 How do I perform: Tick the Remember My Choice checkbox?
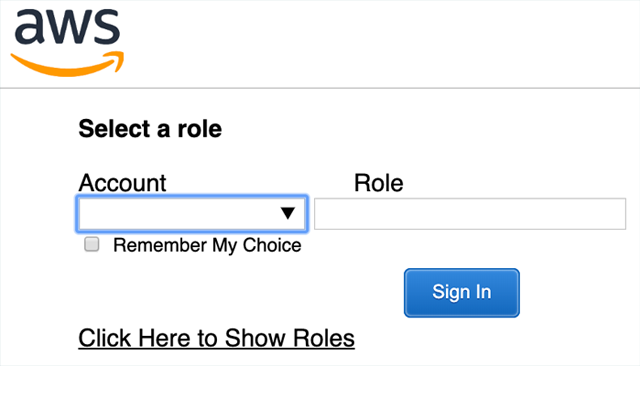coord(92,244)
